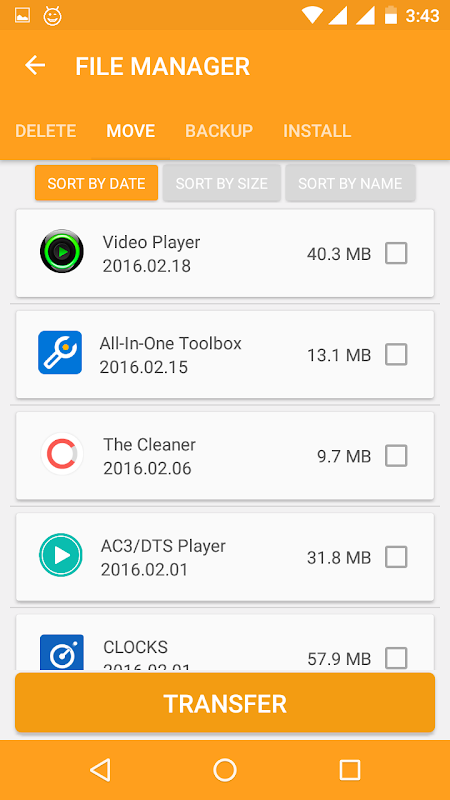This screenshot has width=450, height=800.
Task: Tap the back arrow in header
Action: click(35, 66)
